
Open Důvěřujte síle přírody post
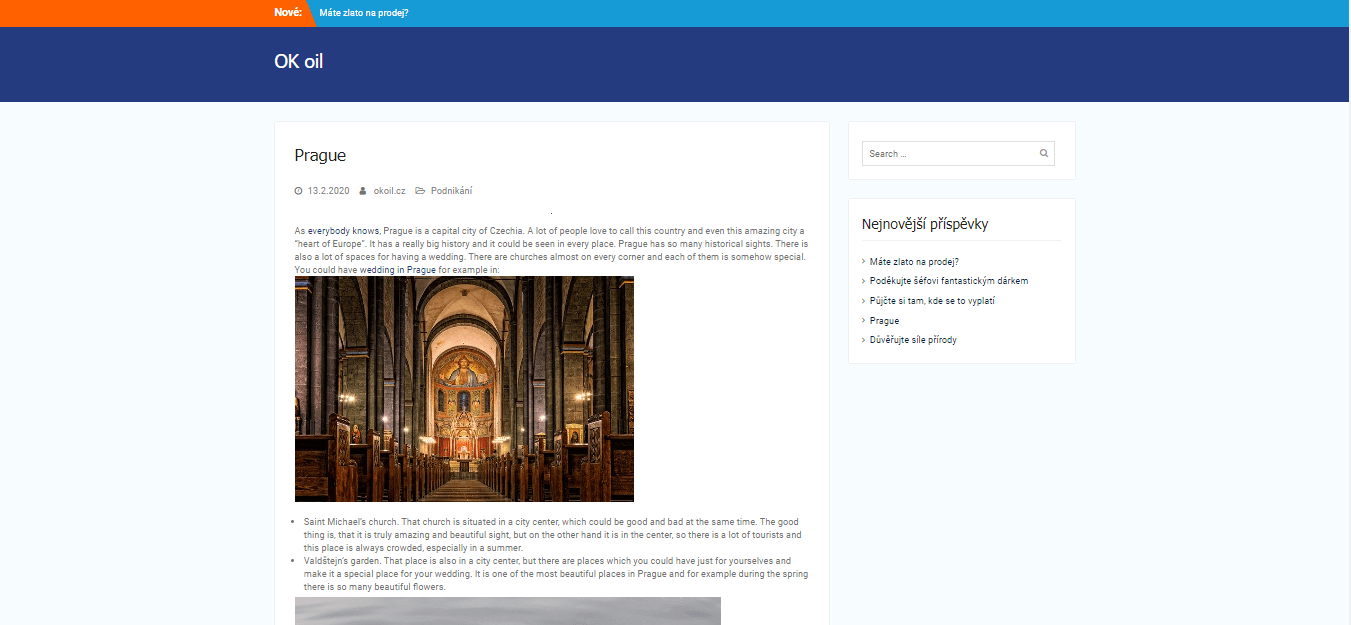click(913, 340)
